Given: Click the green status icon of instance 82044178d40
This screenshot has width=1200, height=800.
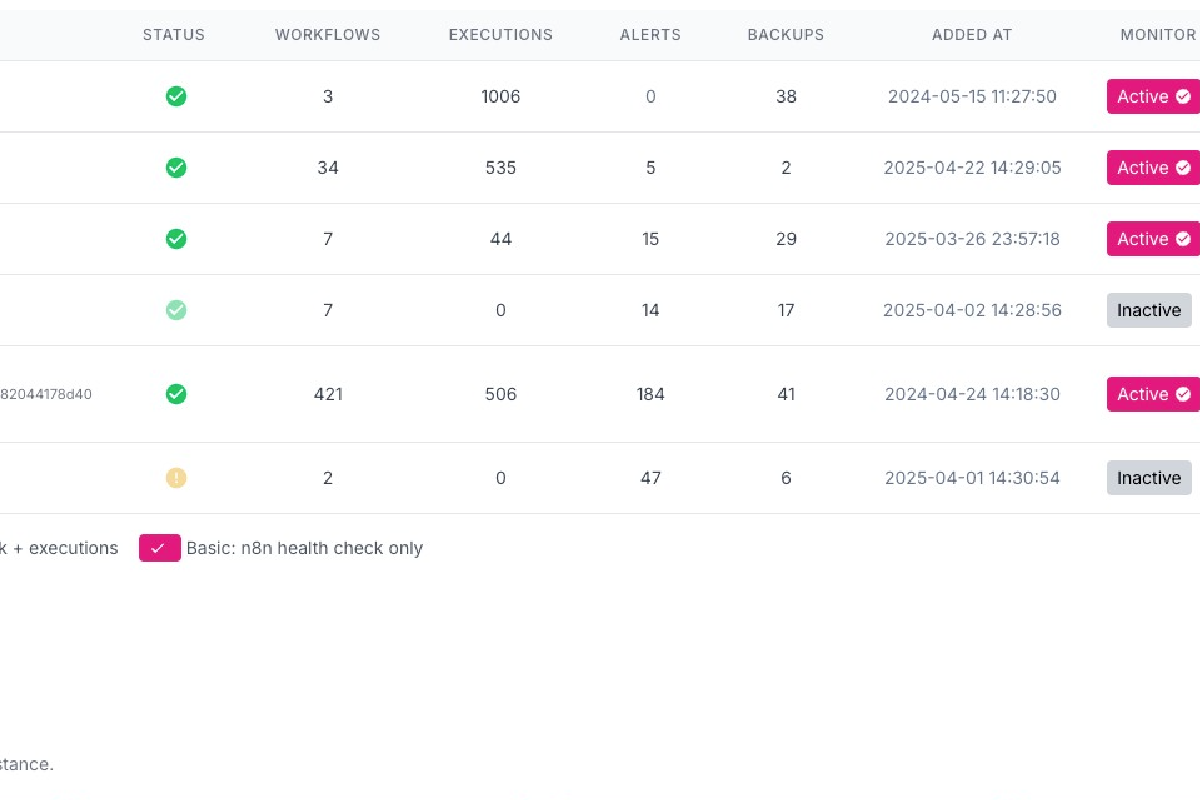Looking at the screenshot, I should click(176, 394).
